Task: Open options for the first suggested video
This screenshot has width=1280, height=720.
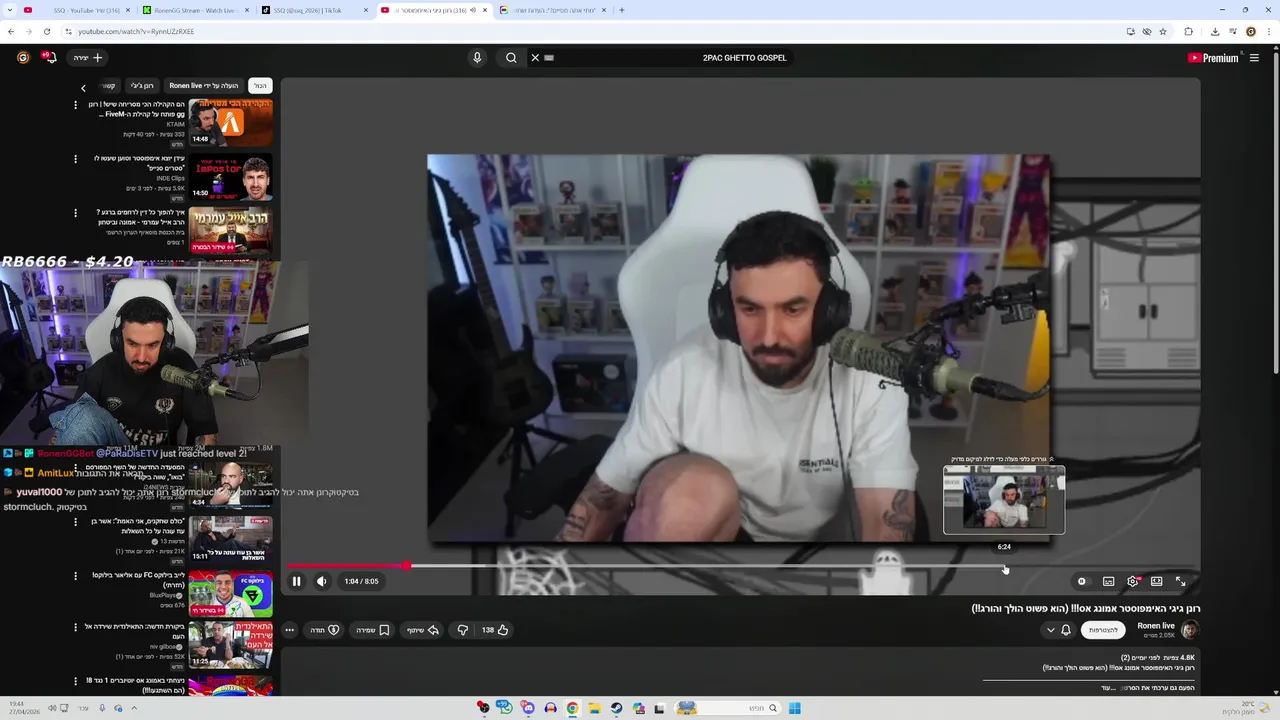Action: [x=75, y=105]
